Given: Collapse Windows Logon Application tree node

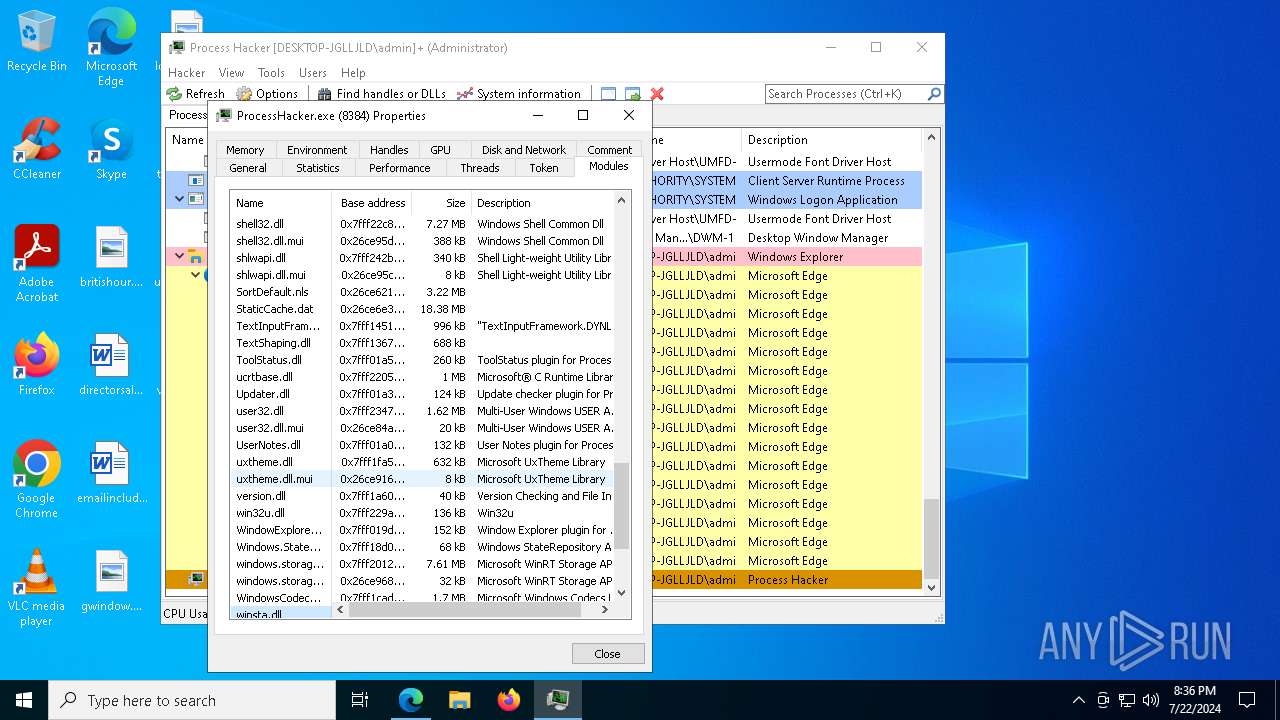Looking at the screenshot, I should point(180,199).
